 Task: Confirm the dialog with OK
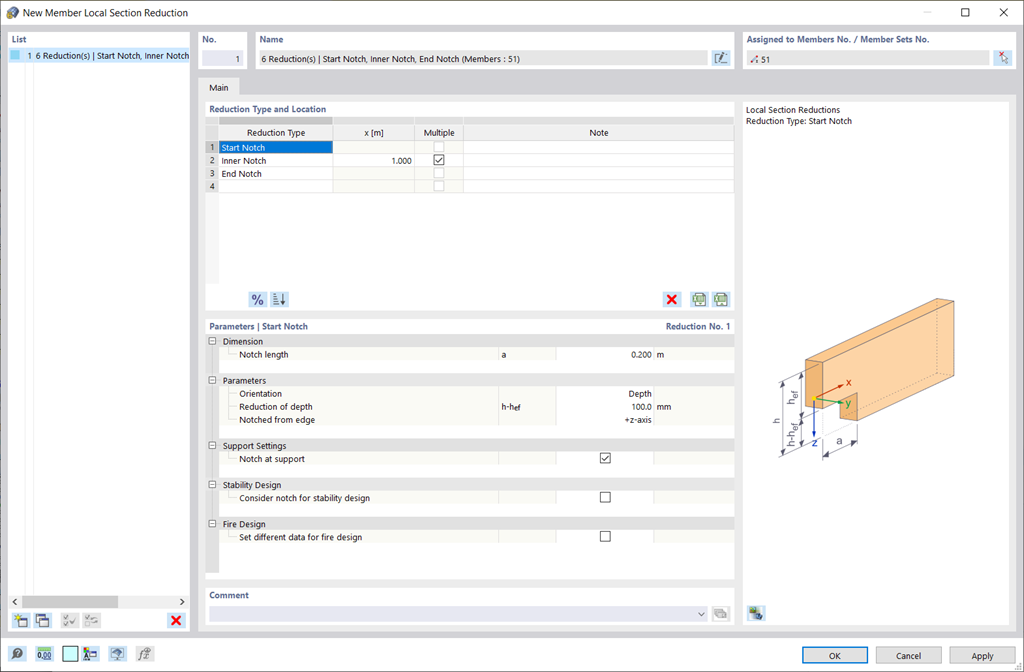pos(834,655)
